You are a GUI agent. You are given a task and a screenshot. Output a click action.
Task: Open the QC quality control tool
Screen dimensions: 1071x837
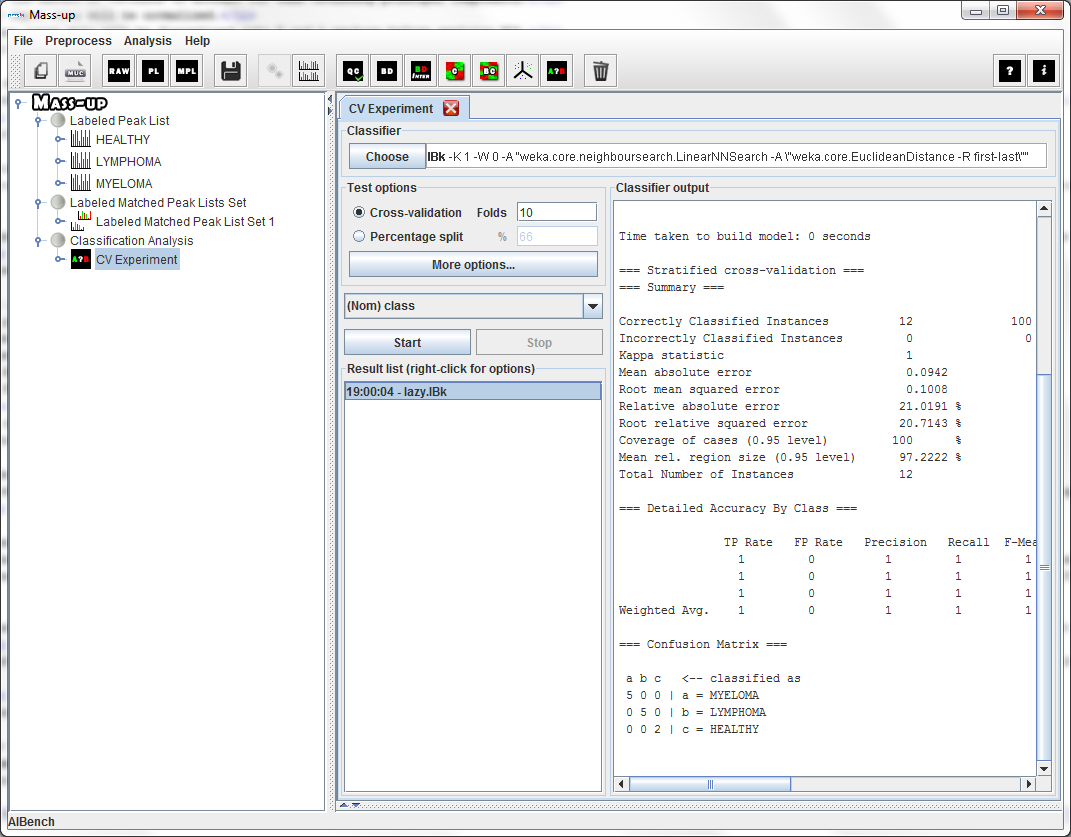354,71
